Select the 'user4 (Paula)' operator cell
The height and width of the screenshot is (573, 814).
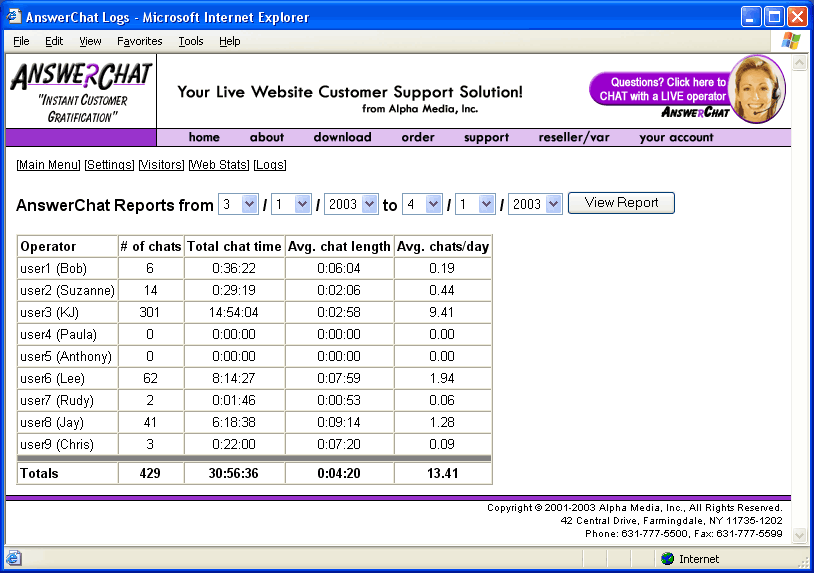[67, 334]
